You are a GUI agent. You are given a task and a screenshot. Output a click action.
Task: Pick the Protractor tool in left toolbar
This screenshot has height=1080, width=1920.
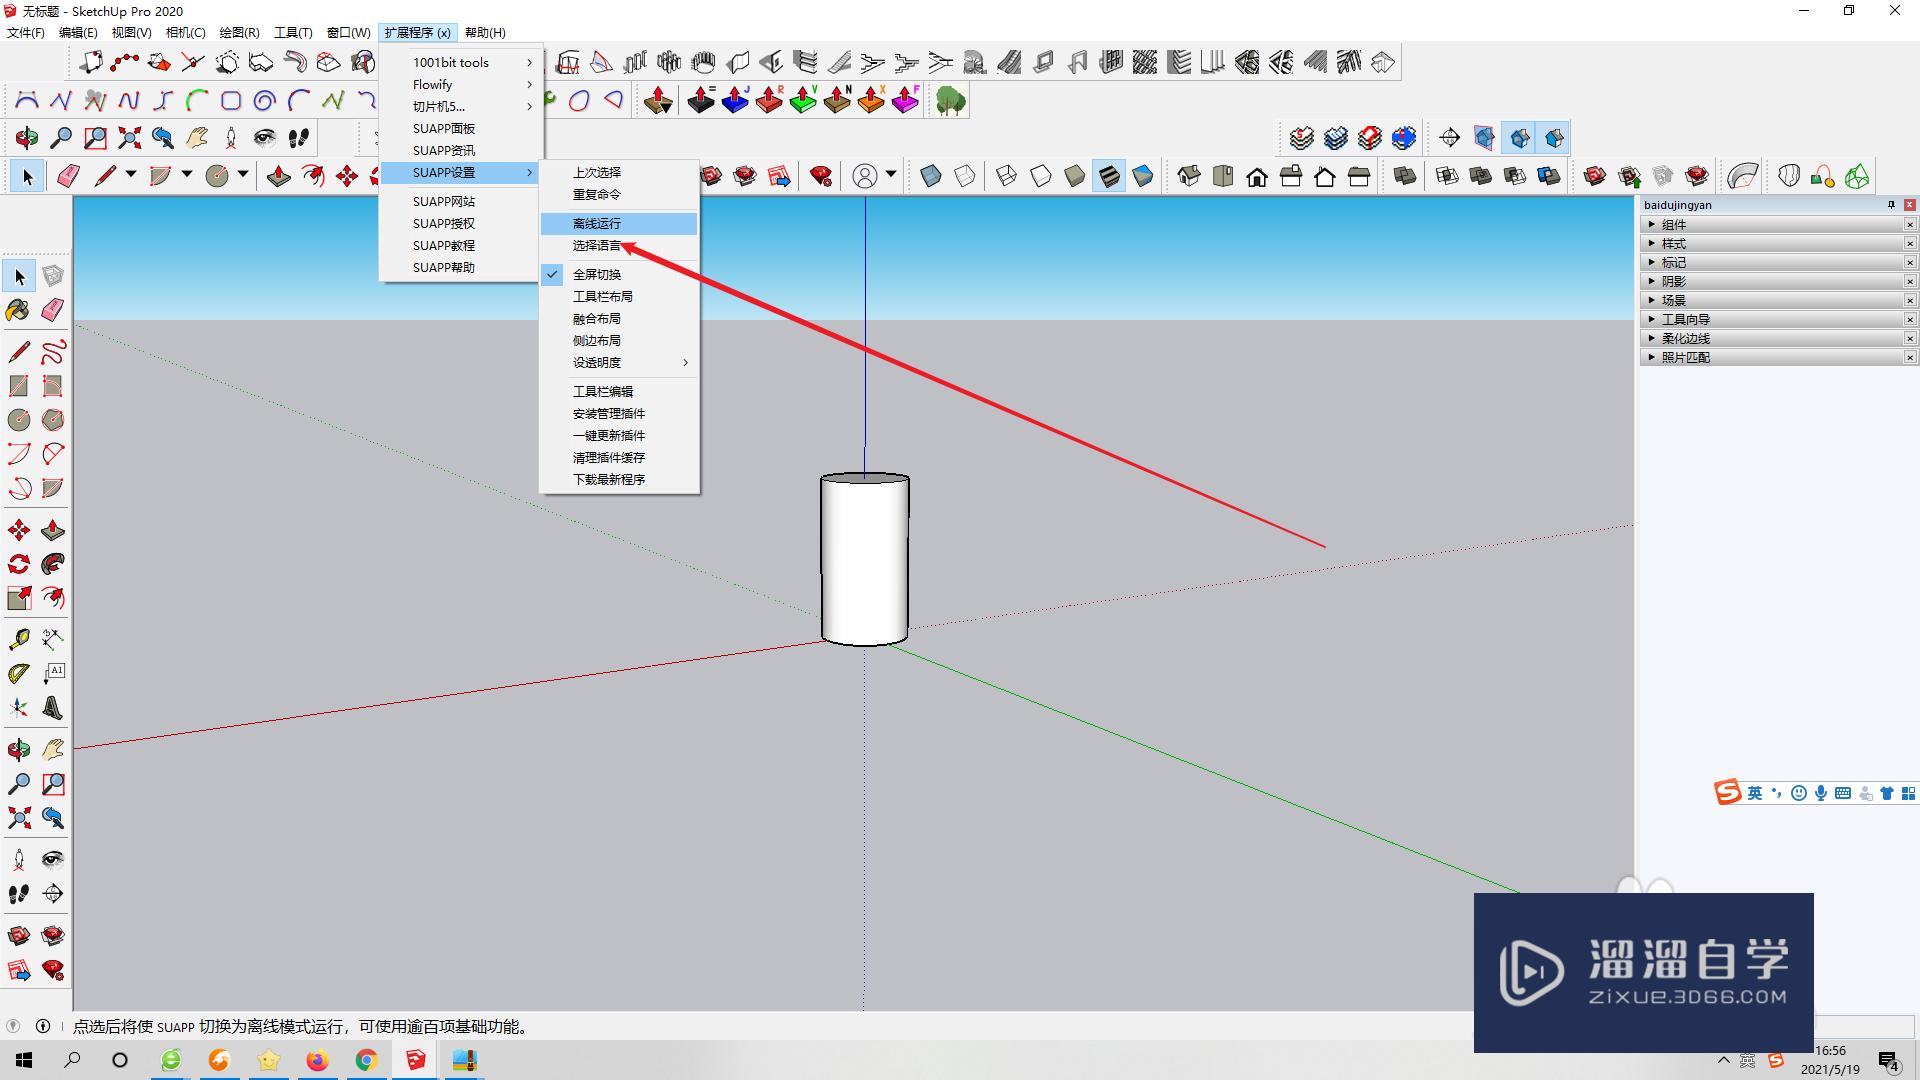click(19, 674)
